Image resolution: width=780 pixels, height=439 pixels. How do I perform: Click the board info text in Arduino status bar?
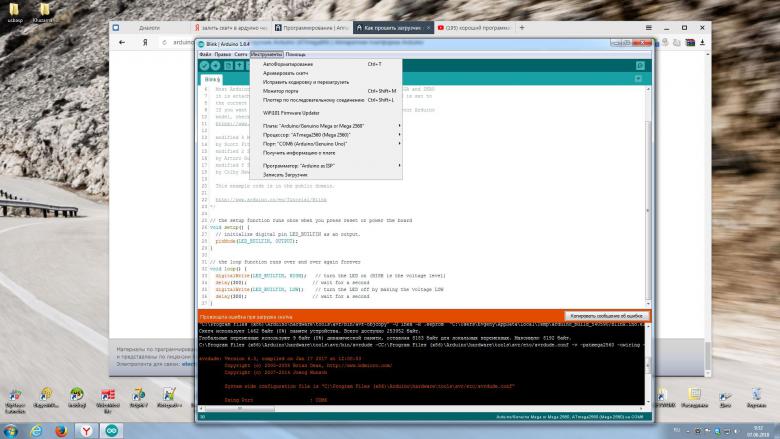(570, 417)
